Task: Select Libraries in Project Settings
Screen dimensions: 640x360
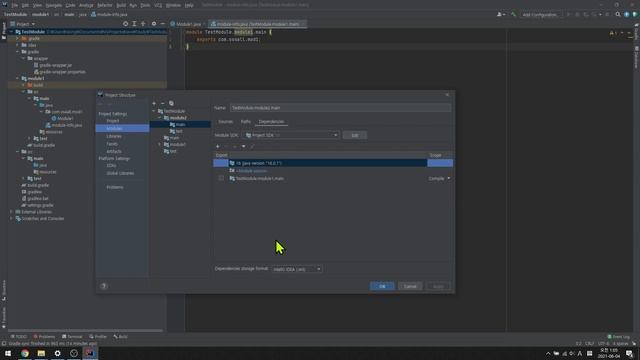Action: point(114,136)
